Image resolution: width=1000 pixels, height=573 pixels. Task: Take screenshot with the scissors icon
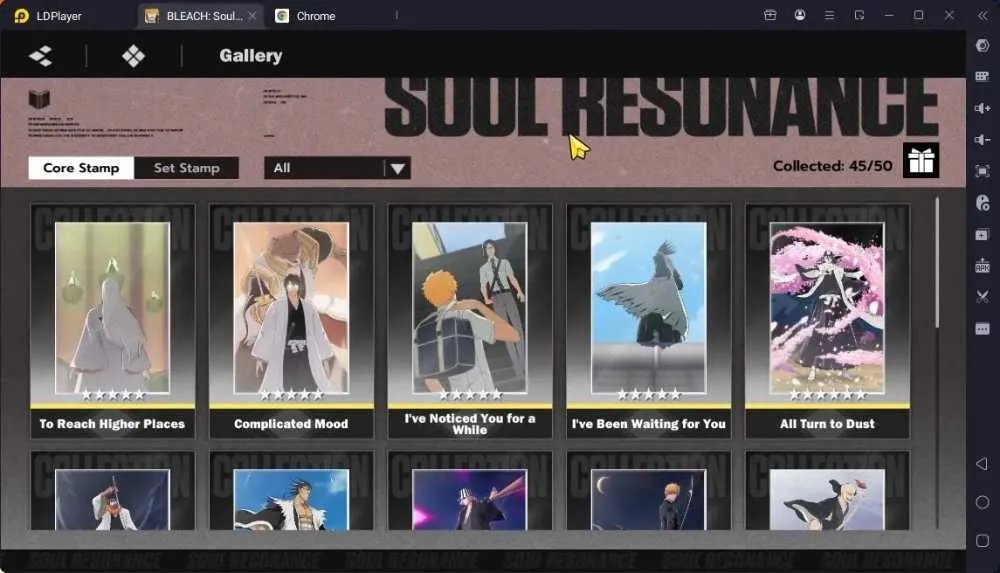[x=982, y=297]
